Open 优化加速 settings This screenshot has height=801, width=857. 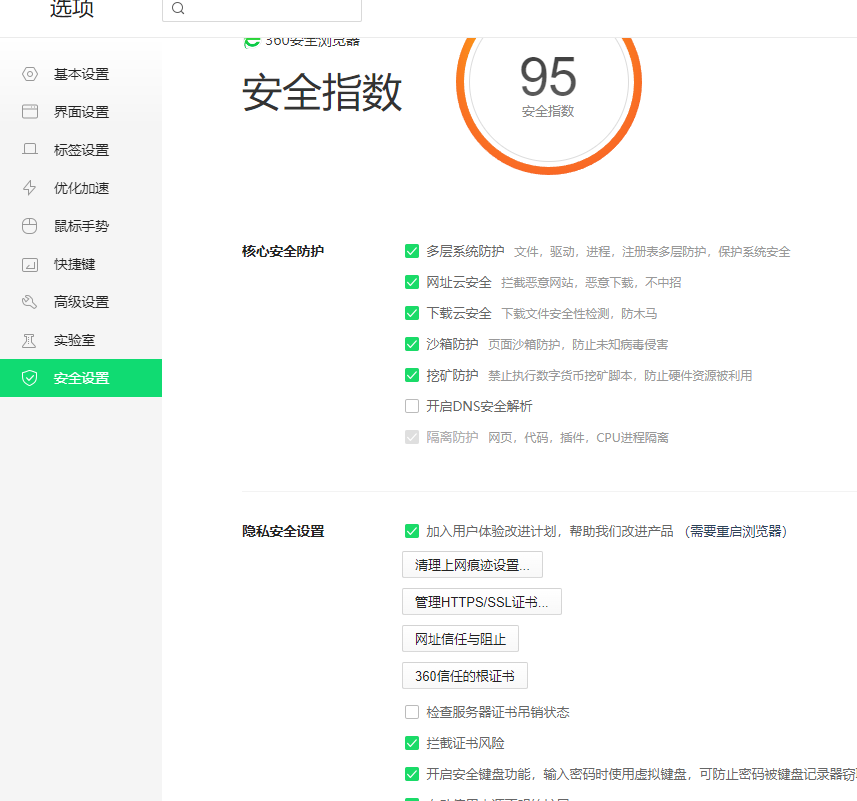(x=81, y=188)
